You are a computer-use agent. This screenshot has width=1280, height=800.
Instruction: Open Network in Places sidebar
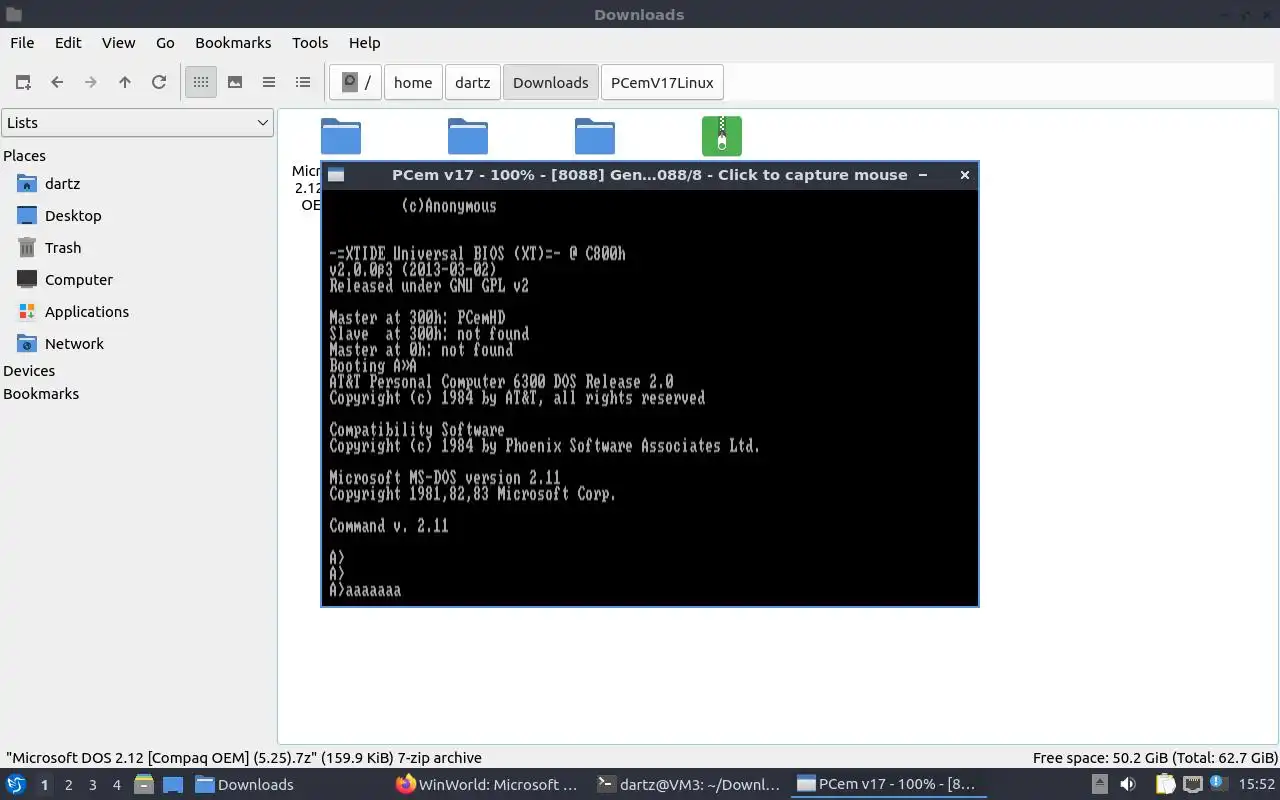pos(74,344)
